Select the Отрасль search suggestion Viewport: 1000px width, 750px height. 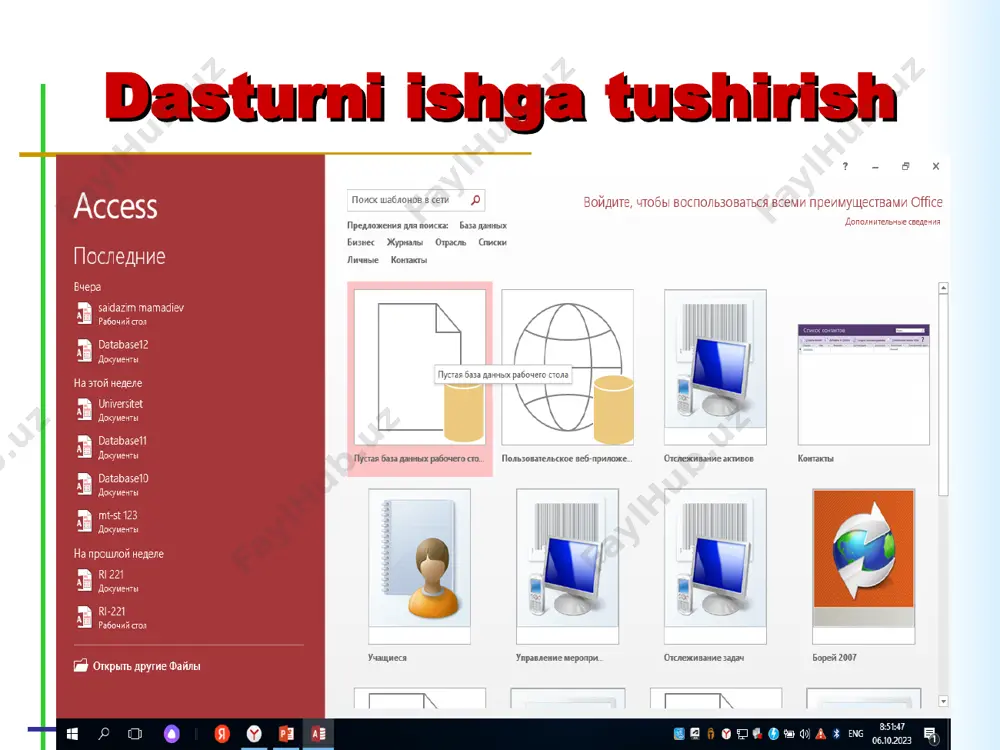(450, 242)
